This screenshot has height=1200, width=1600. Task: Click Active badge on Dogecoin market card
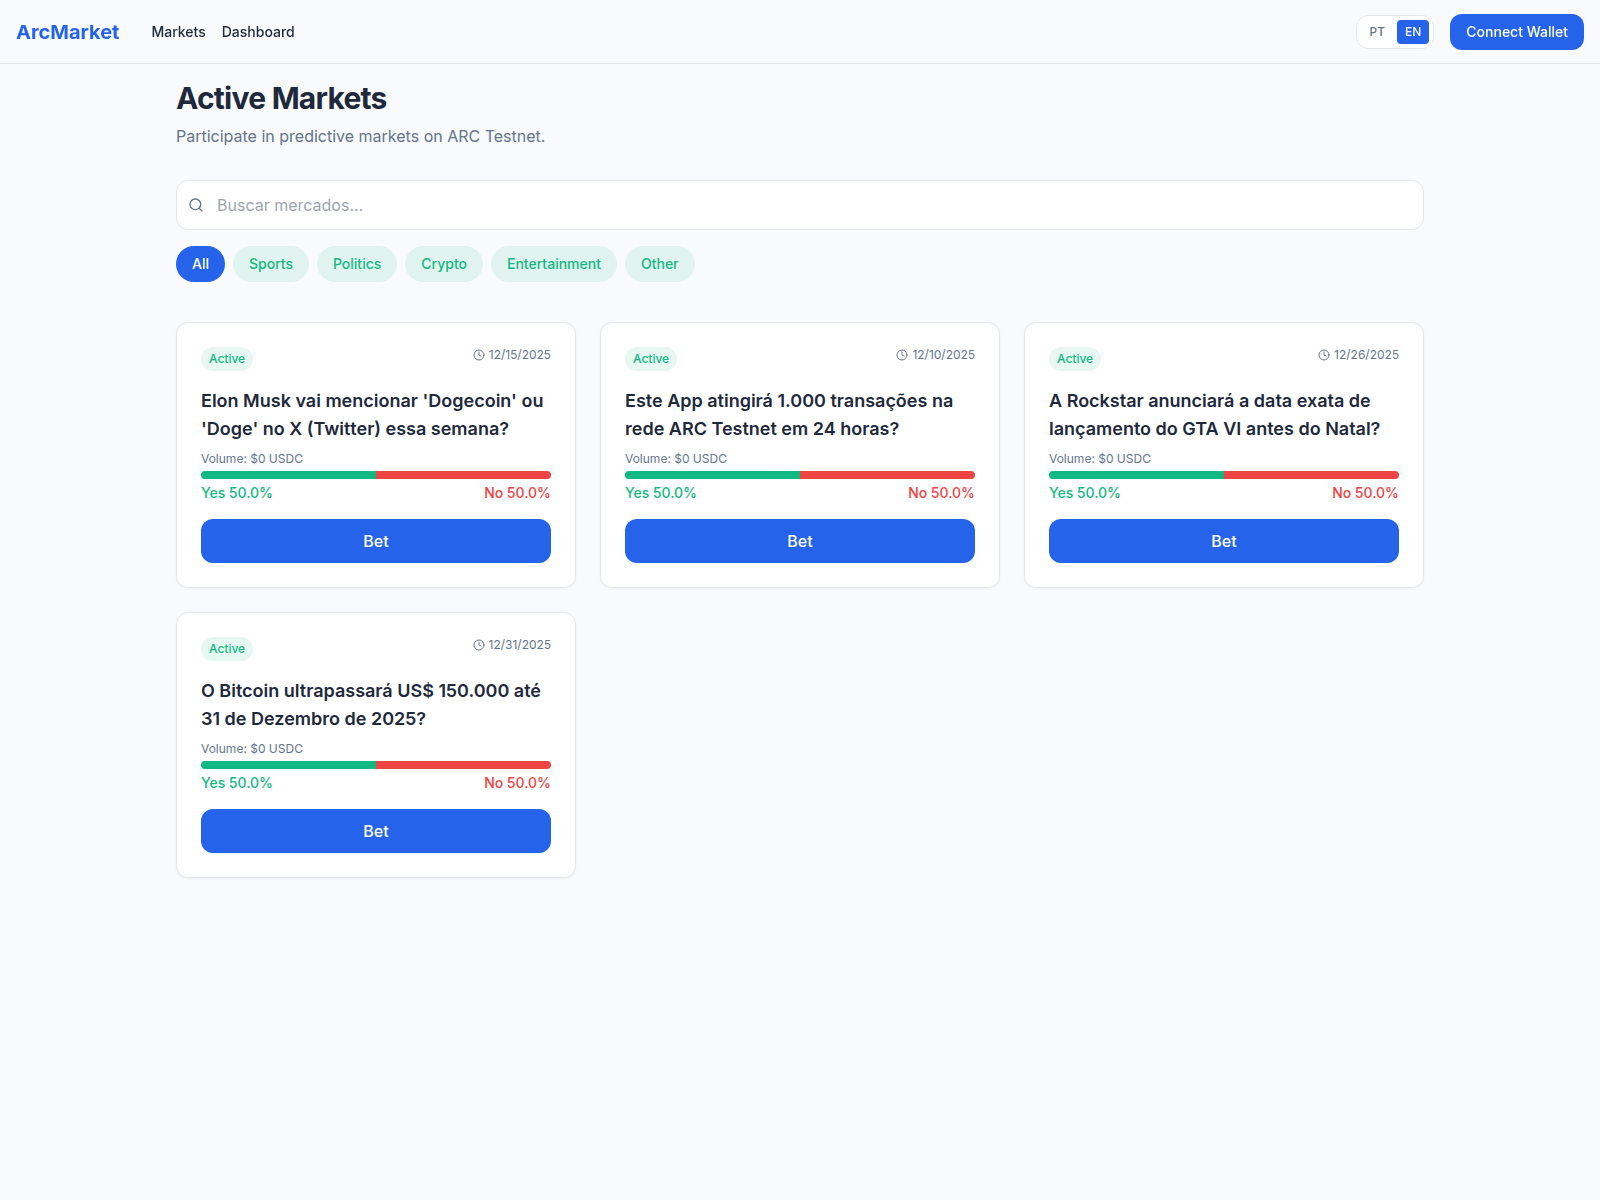[x=227, y=359]
